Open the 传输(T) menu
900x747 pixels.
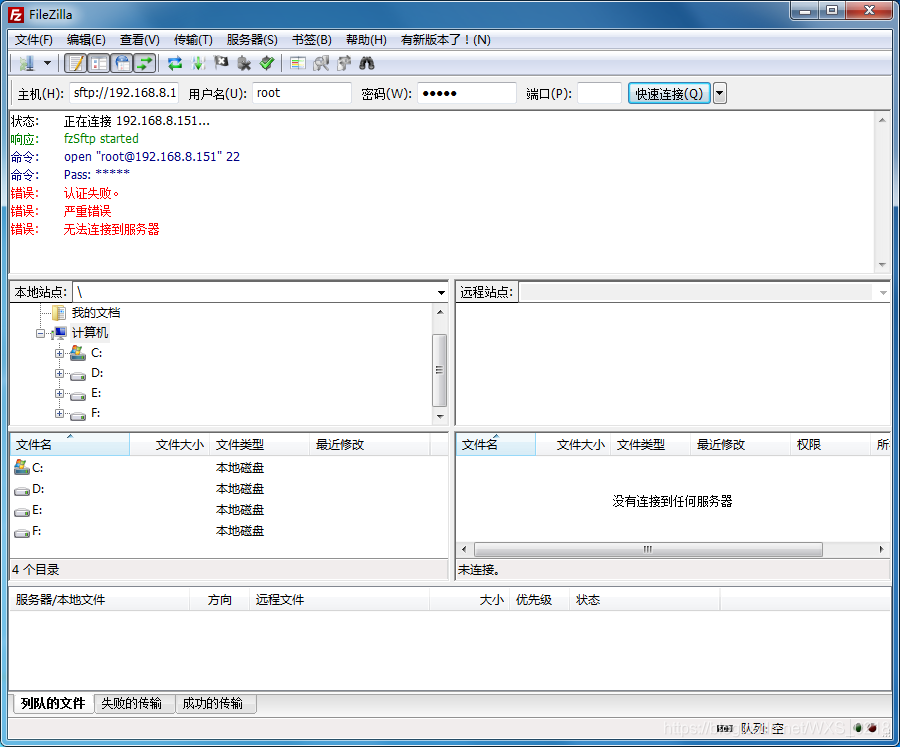pos(193,40)
